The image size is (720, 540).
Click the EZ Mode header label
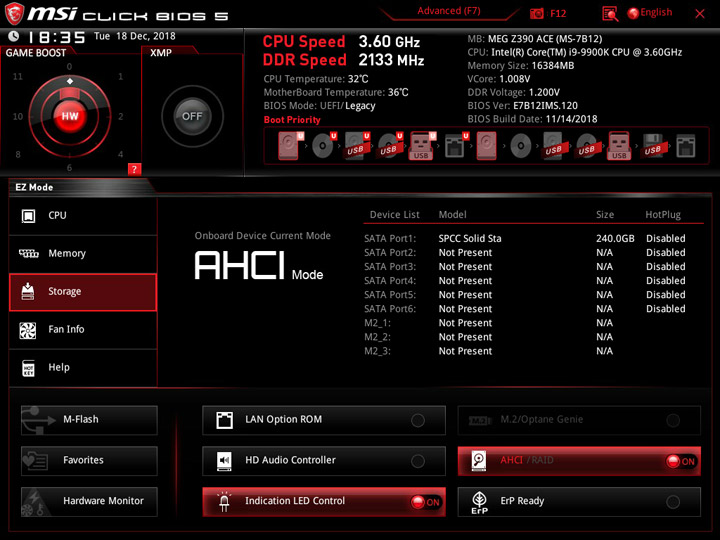click(34, 187)
